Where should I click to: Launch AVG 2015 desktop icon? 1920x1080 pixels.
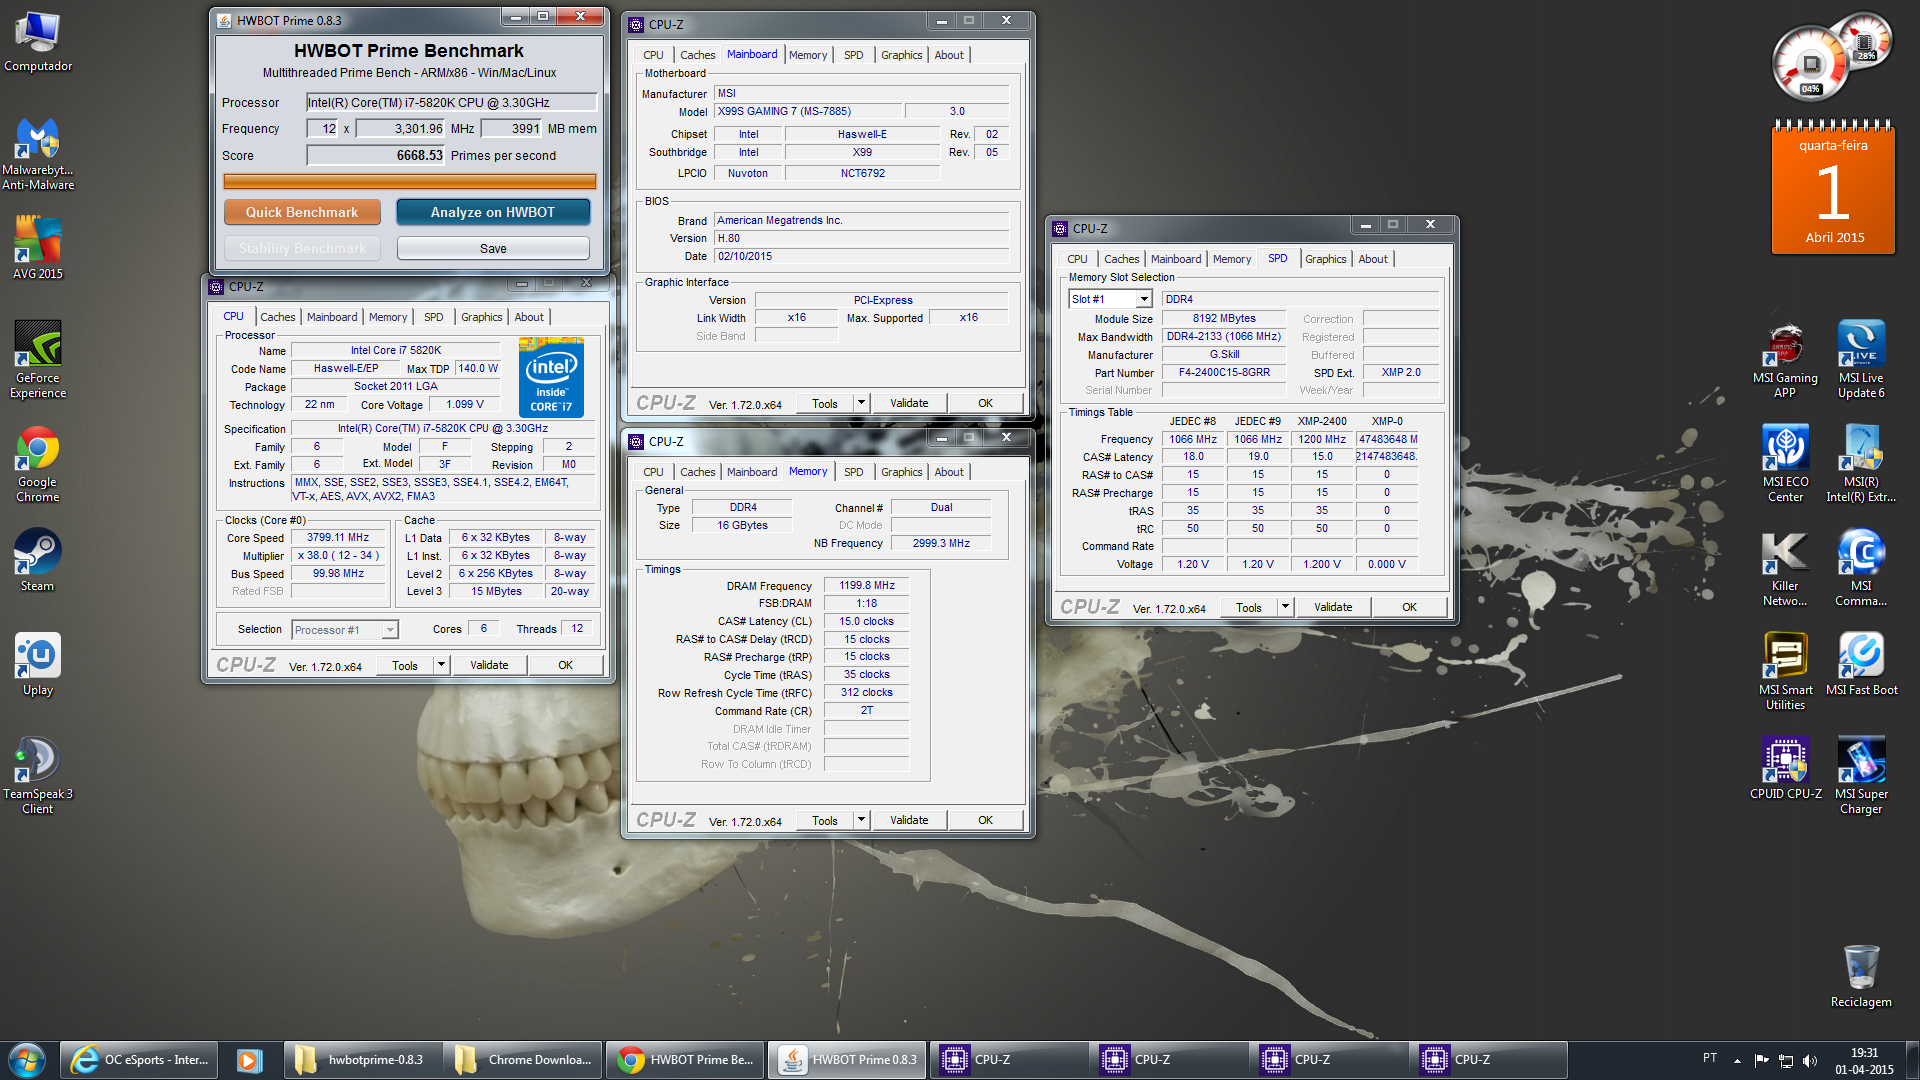tap(38, 248)
